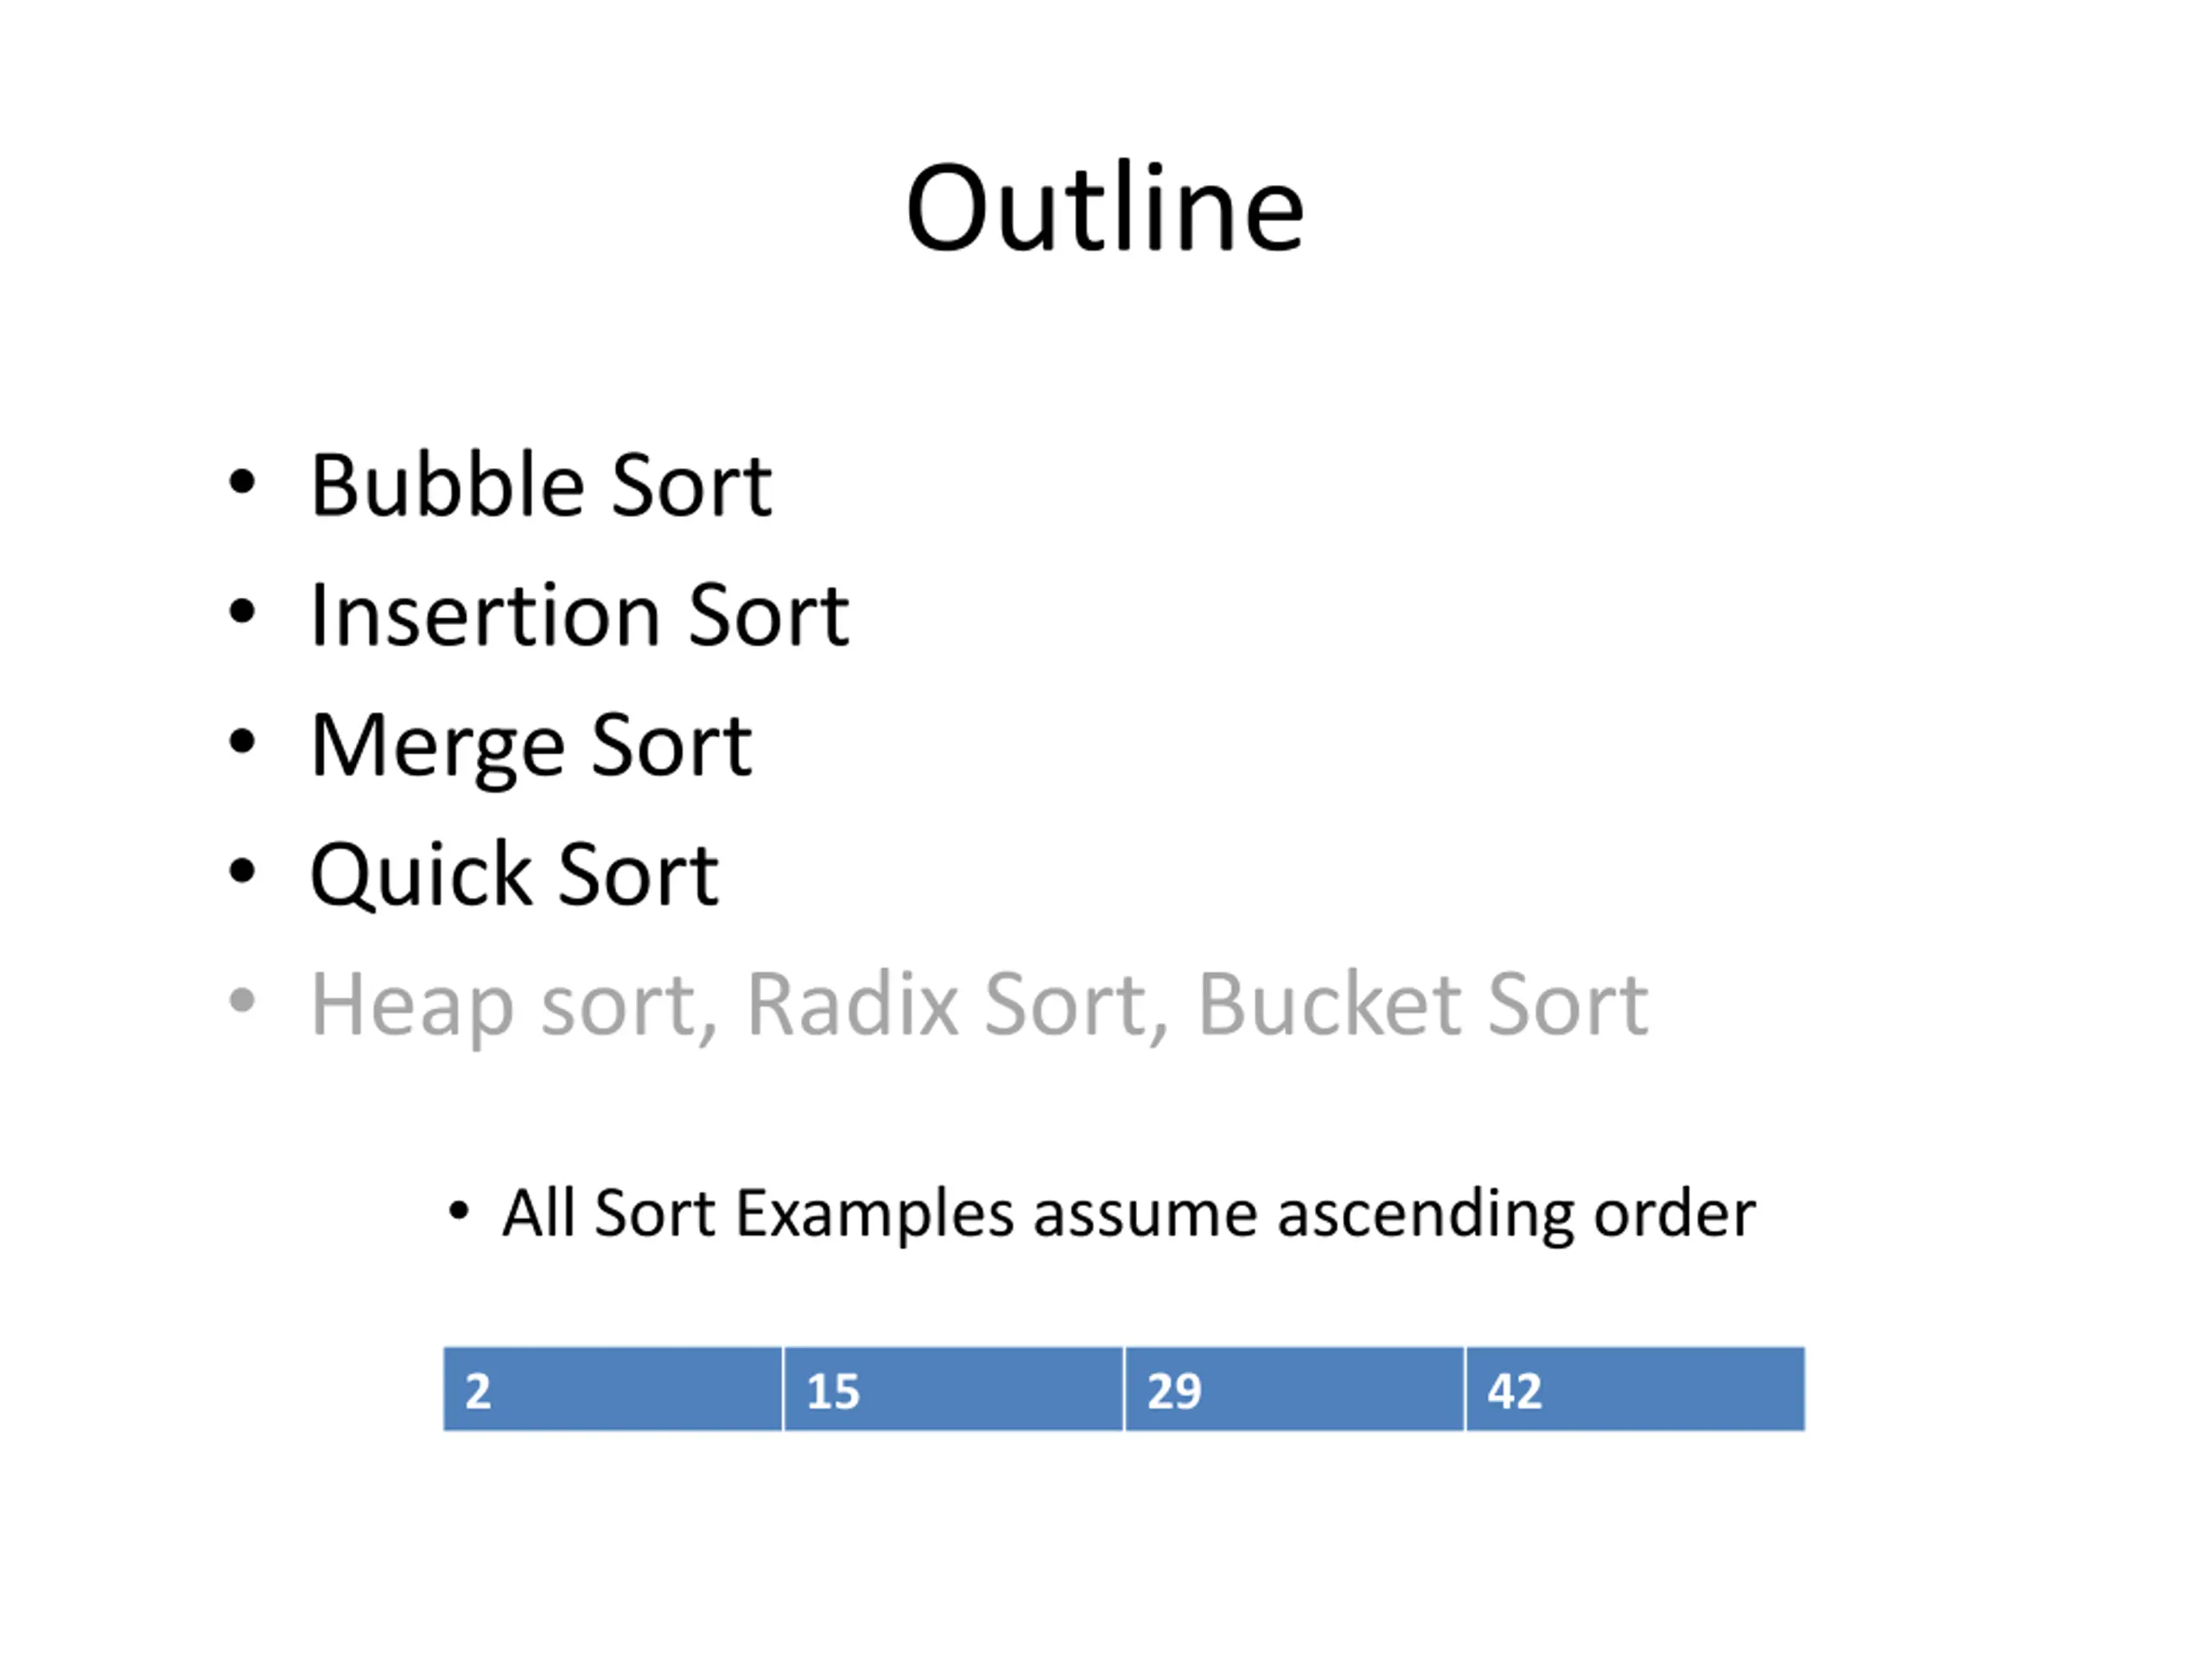This screenshot has height=1659, width=2212.
Task: Click the Outline slide title
Action: (1105, 208)
